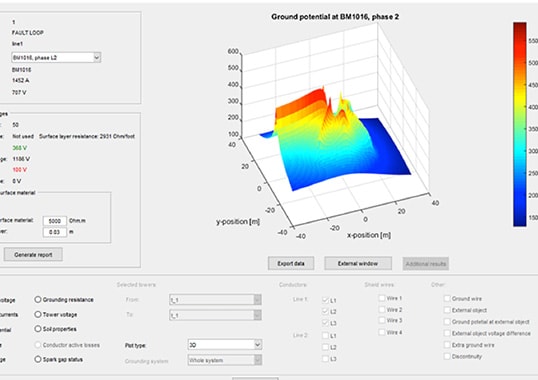
Task: Click the surface material resistivity field
Action: 55,221
